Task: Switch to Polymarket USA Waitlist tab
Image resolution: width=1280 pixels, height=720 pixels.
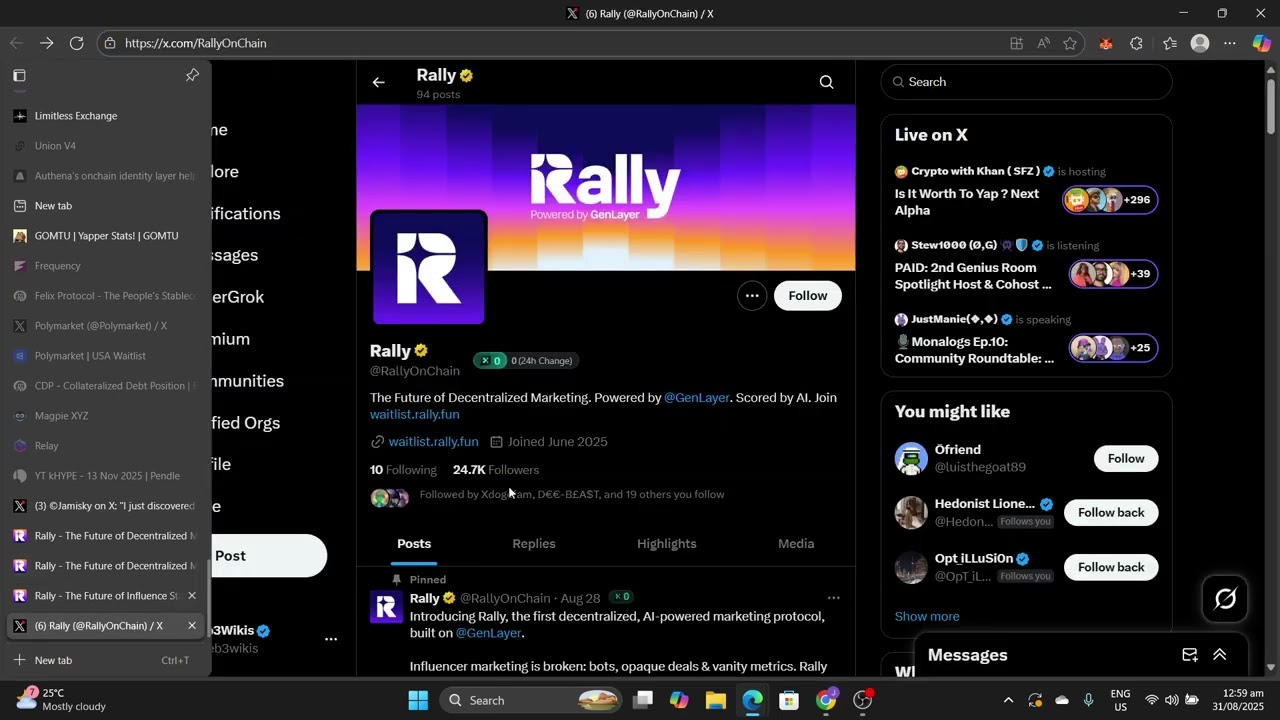Action: click(x=106, y=356)
